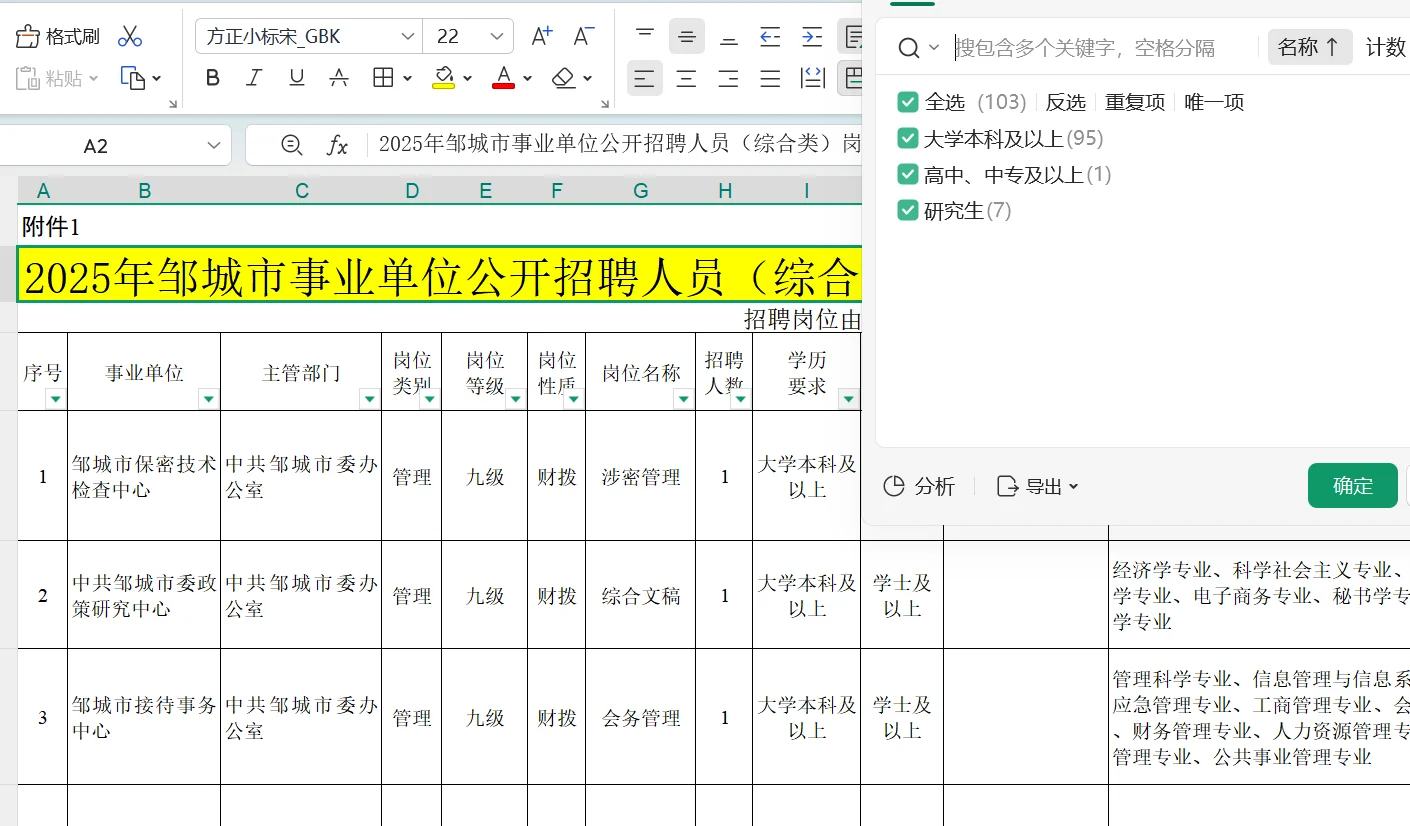Viewport: 1410px width, 826px height.
Task: Increase font size with A+ icon
Action: [x=541, y=37]
